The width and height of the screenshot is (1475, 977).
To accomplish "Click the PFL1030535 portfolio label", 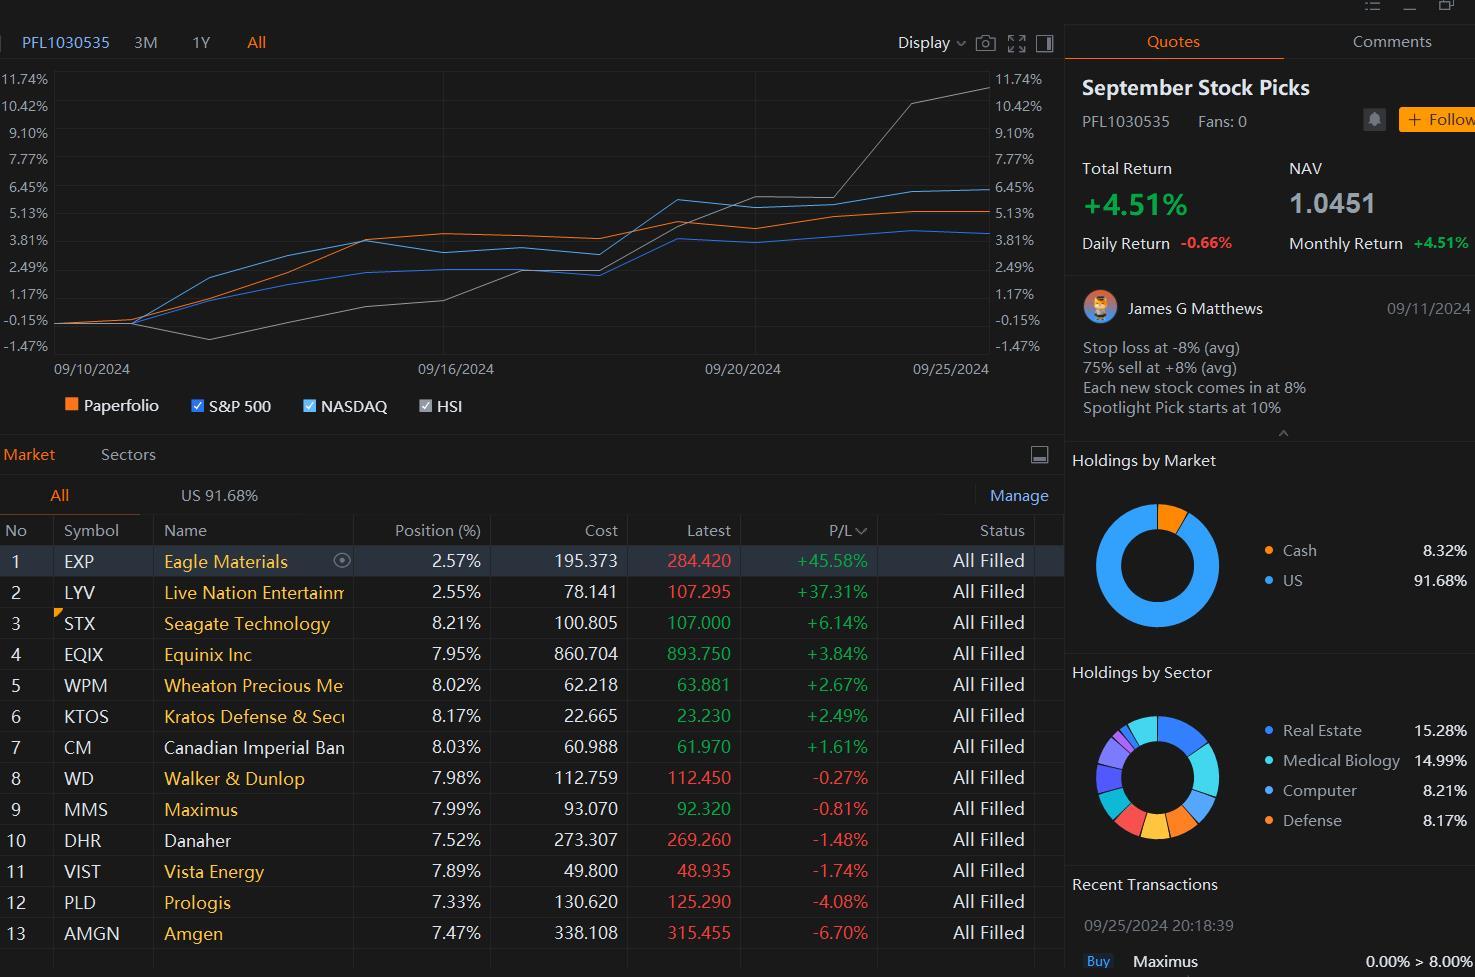I will coord(66,43).
